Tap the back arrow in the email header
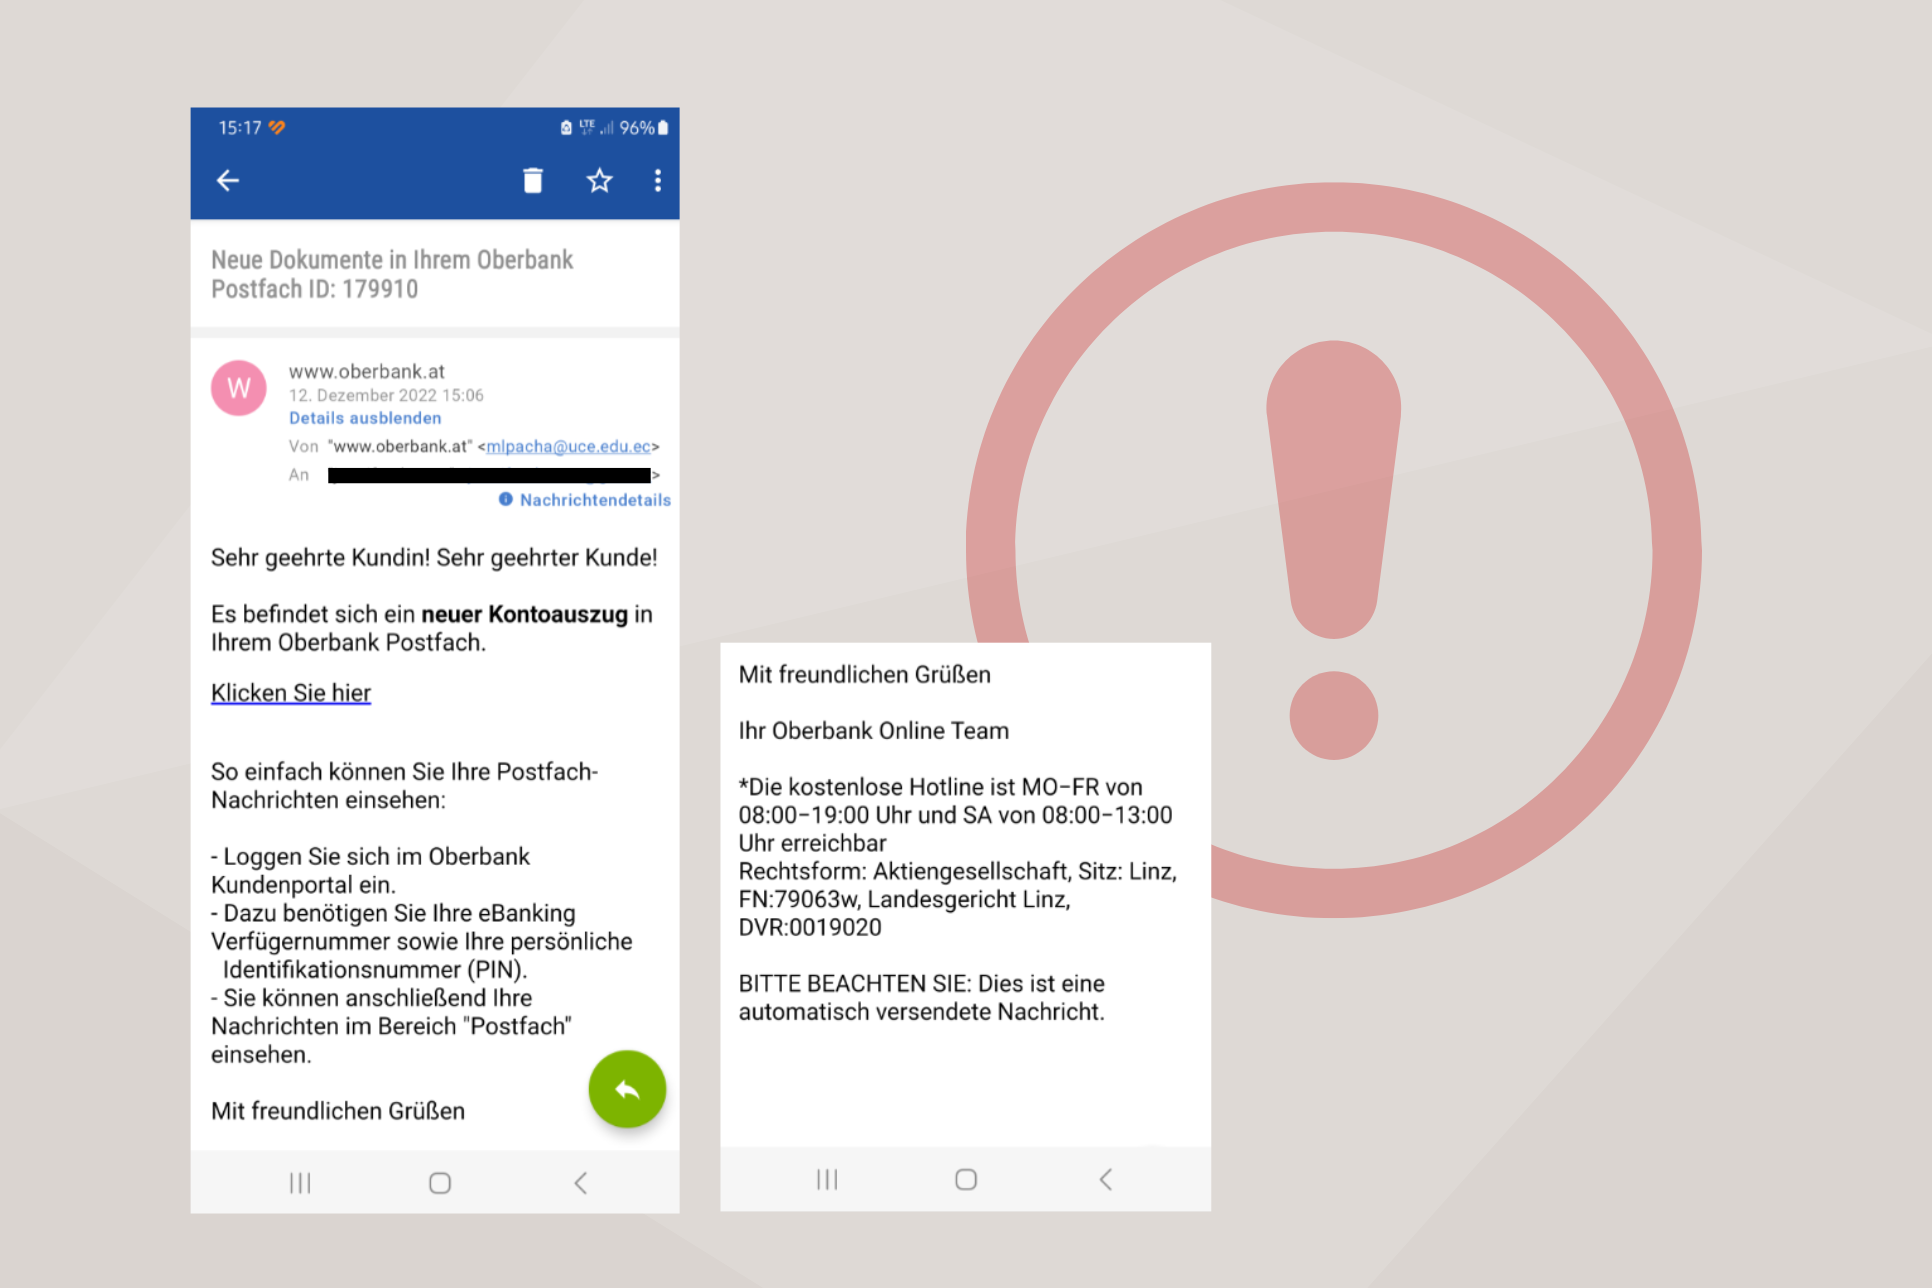 (228, 181)
